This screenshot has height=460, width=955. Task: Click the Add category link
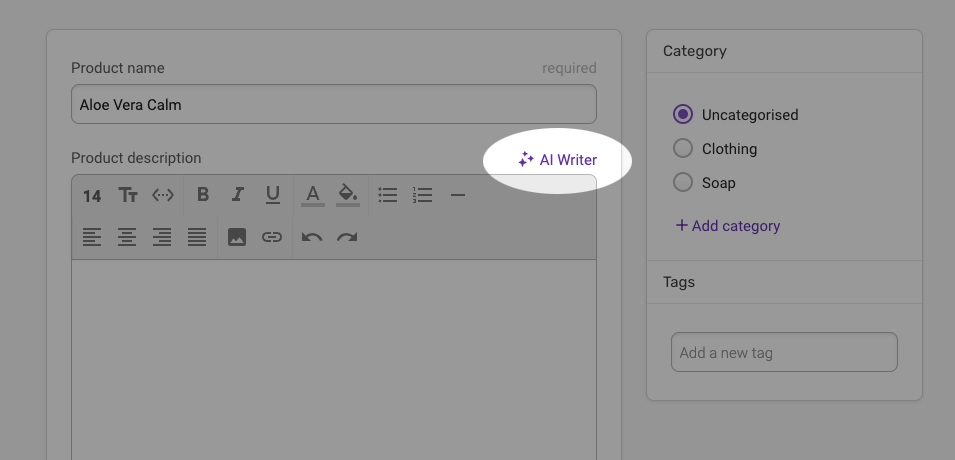(728, 225)
